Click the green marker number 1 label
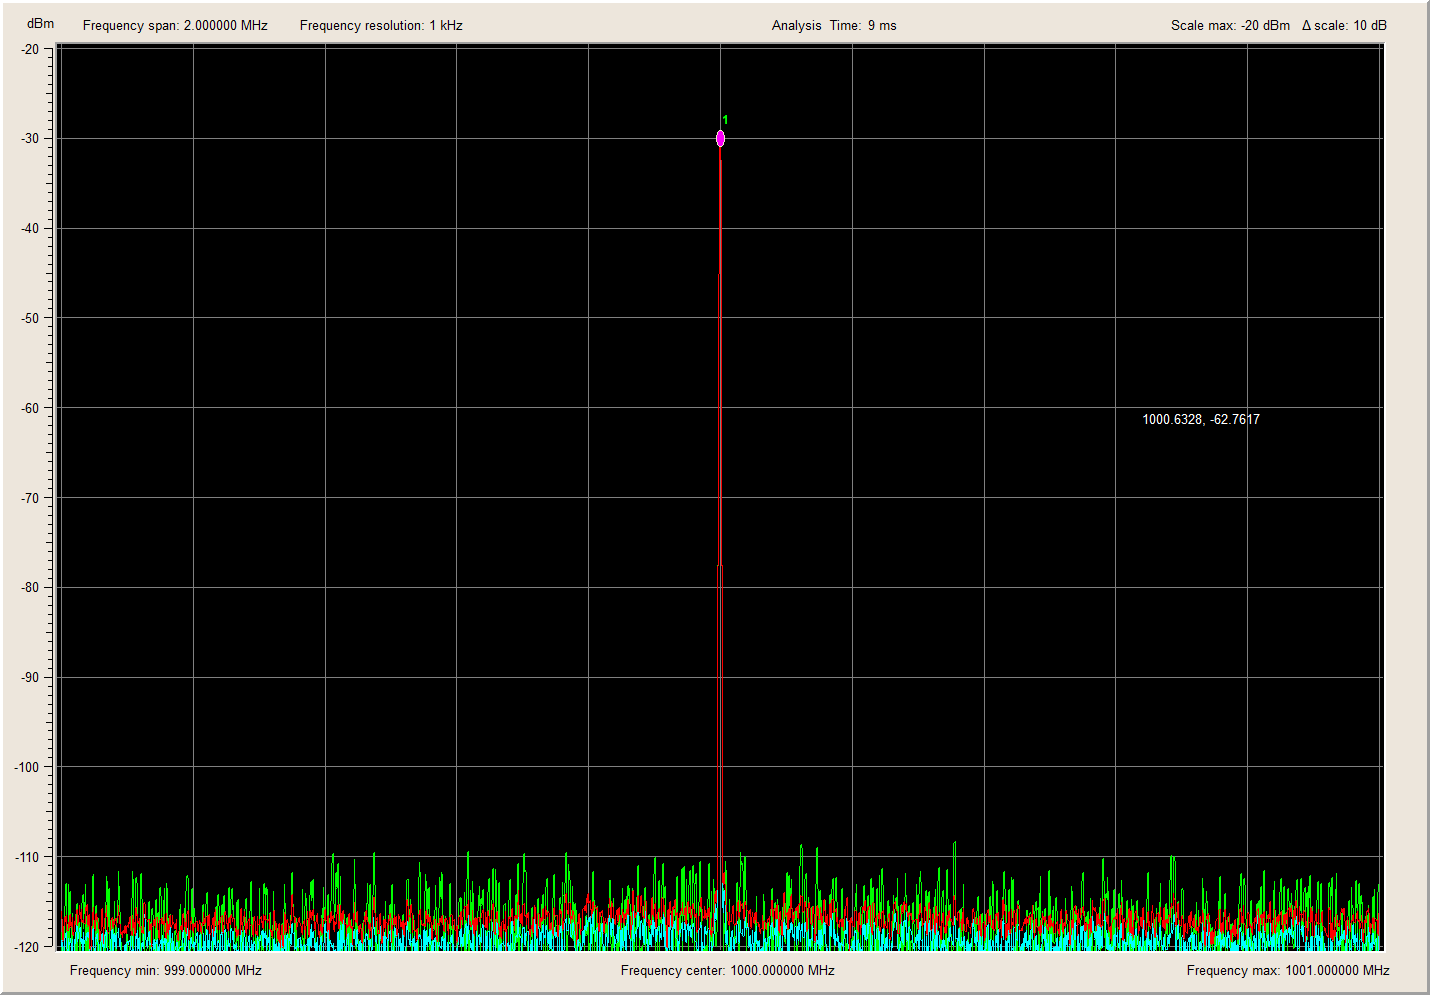 pyautogui.click(x=725, y=120)
